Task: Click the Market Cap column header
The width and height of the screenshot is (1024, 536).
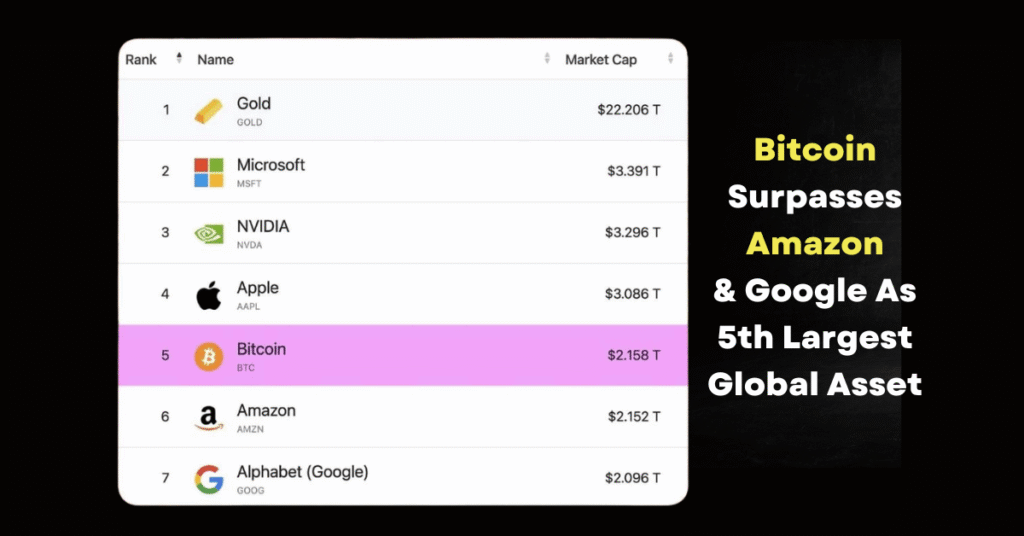Action: point(601,59)
